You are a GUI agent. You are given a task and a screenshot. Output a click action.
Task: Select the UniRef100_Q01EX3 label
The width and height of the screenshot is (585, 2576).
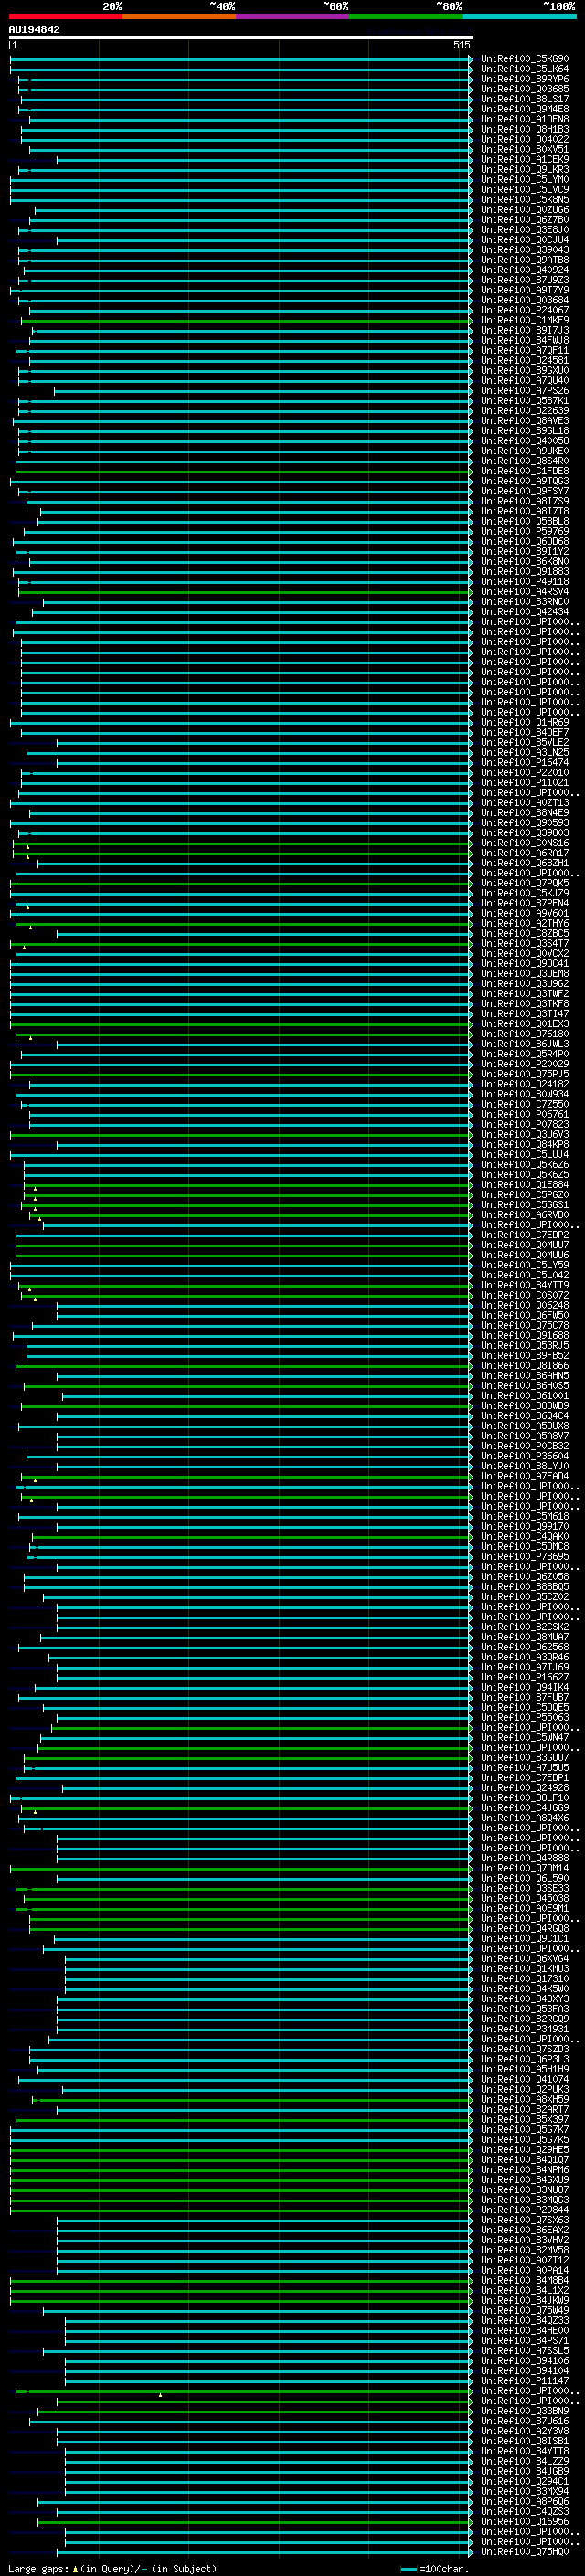click(x=525, y=1024)
